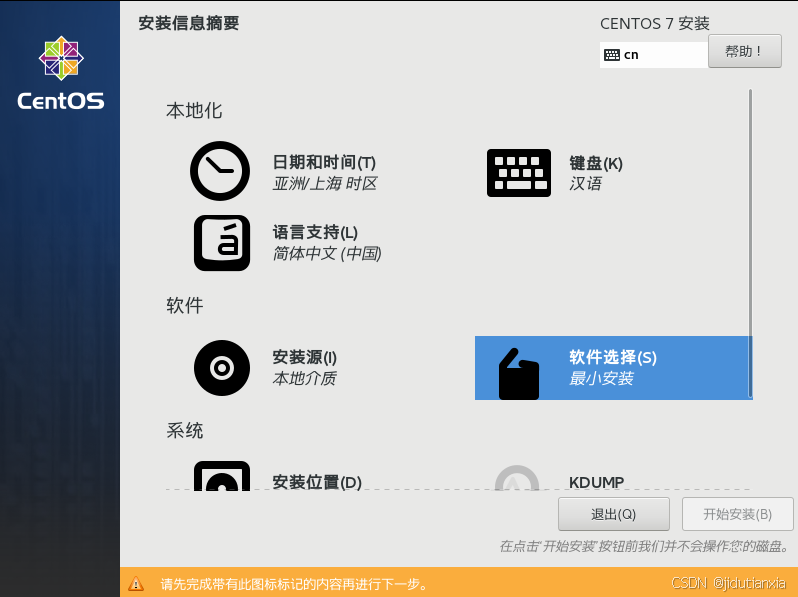Click the orange warning triangle icon
798x597 pixels.
tap(136, 584)
